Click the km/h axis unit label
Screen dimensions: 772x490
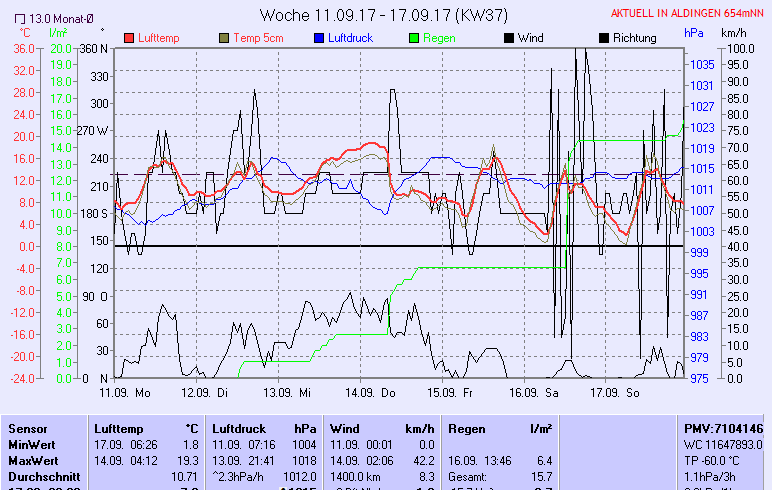(x=734, y=33)
